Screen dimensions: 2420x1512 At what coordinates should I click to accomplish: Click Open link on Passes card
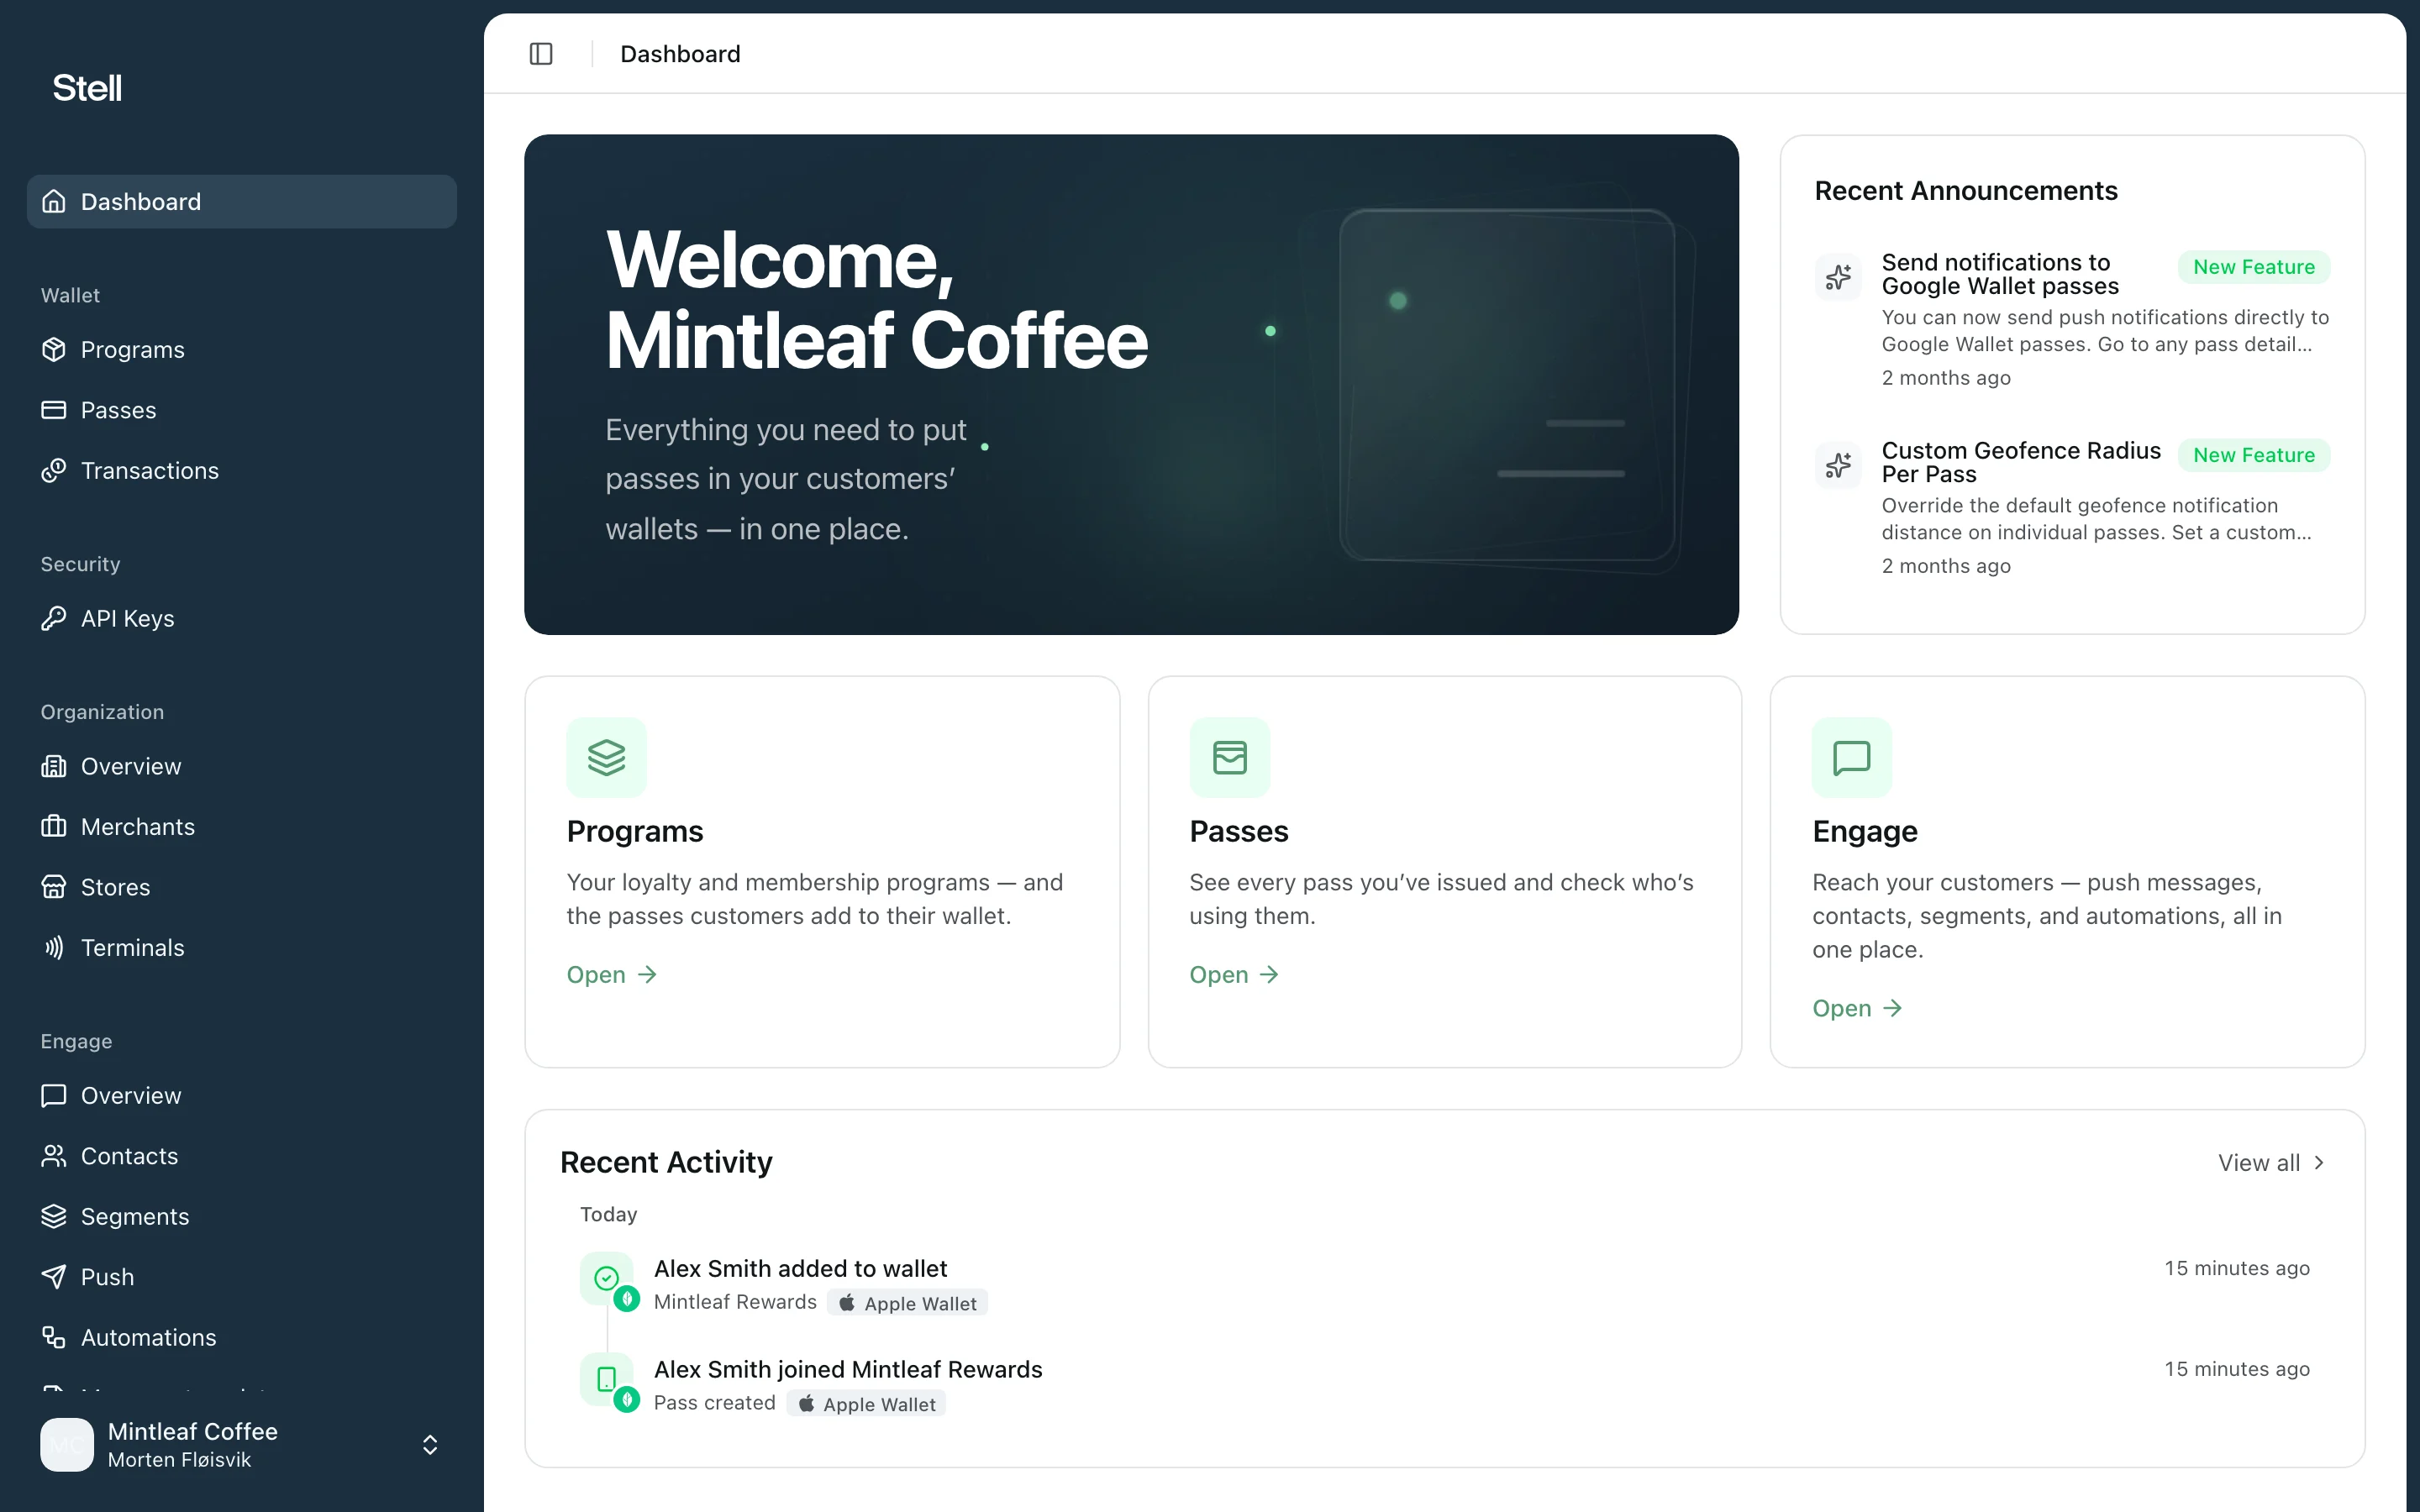[x=1235, y=975]
